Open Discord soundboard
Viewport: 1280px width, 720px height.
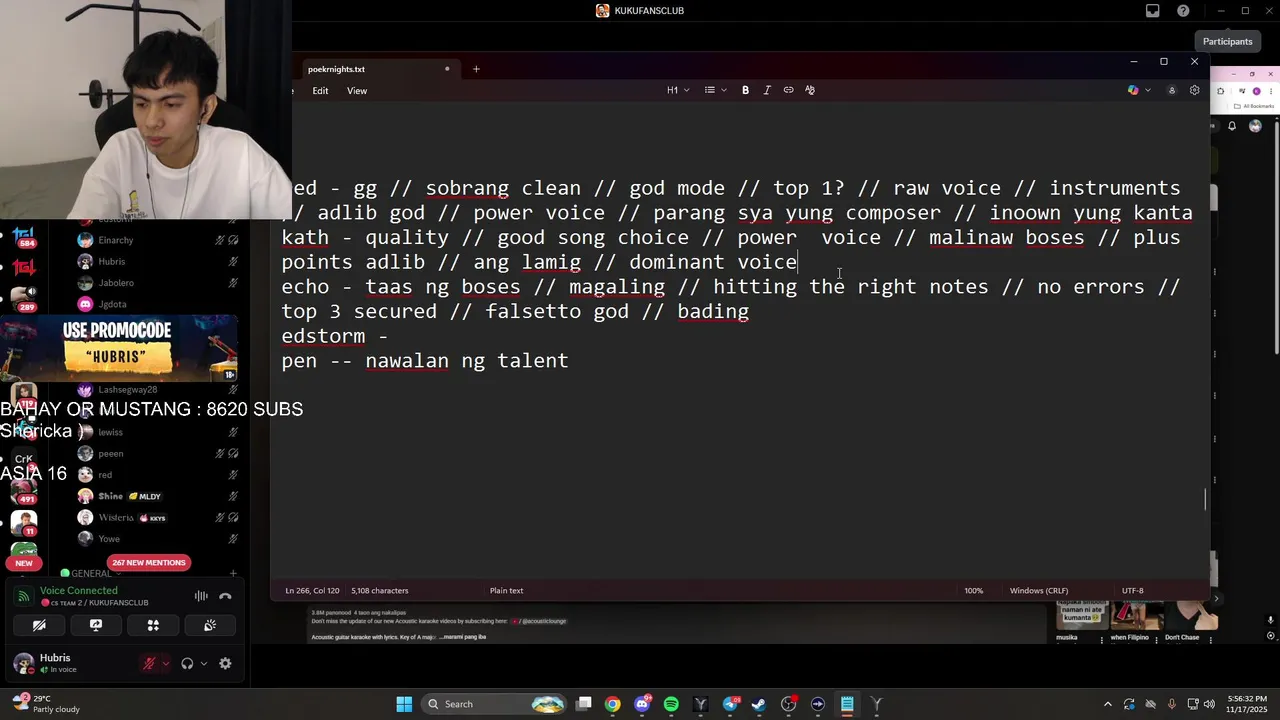210,625
